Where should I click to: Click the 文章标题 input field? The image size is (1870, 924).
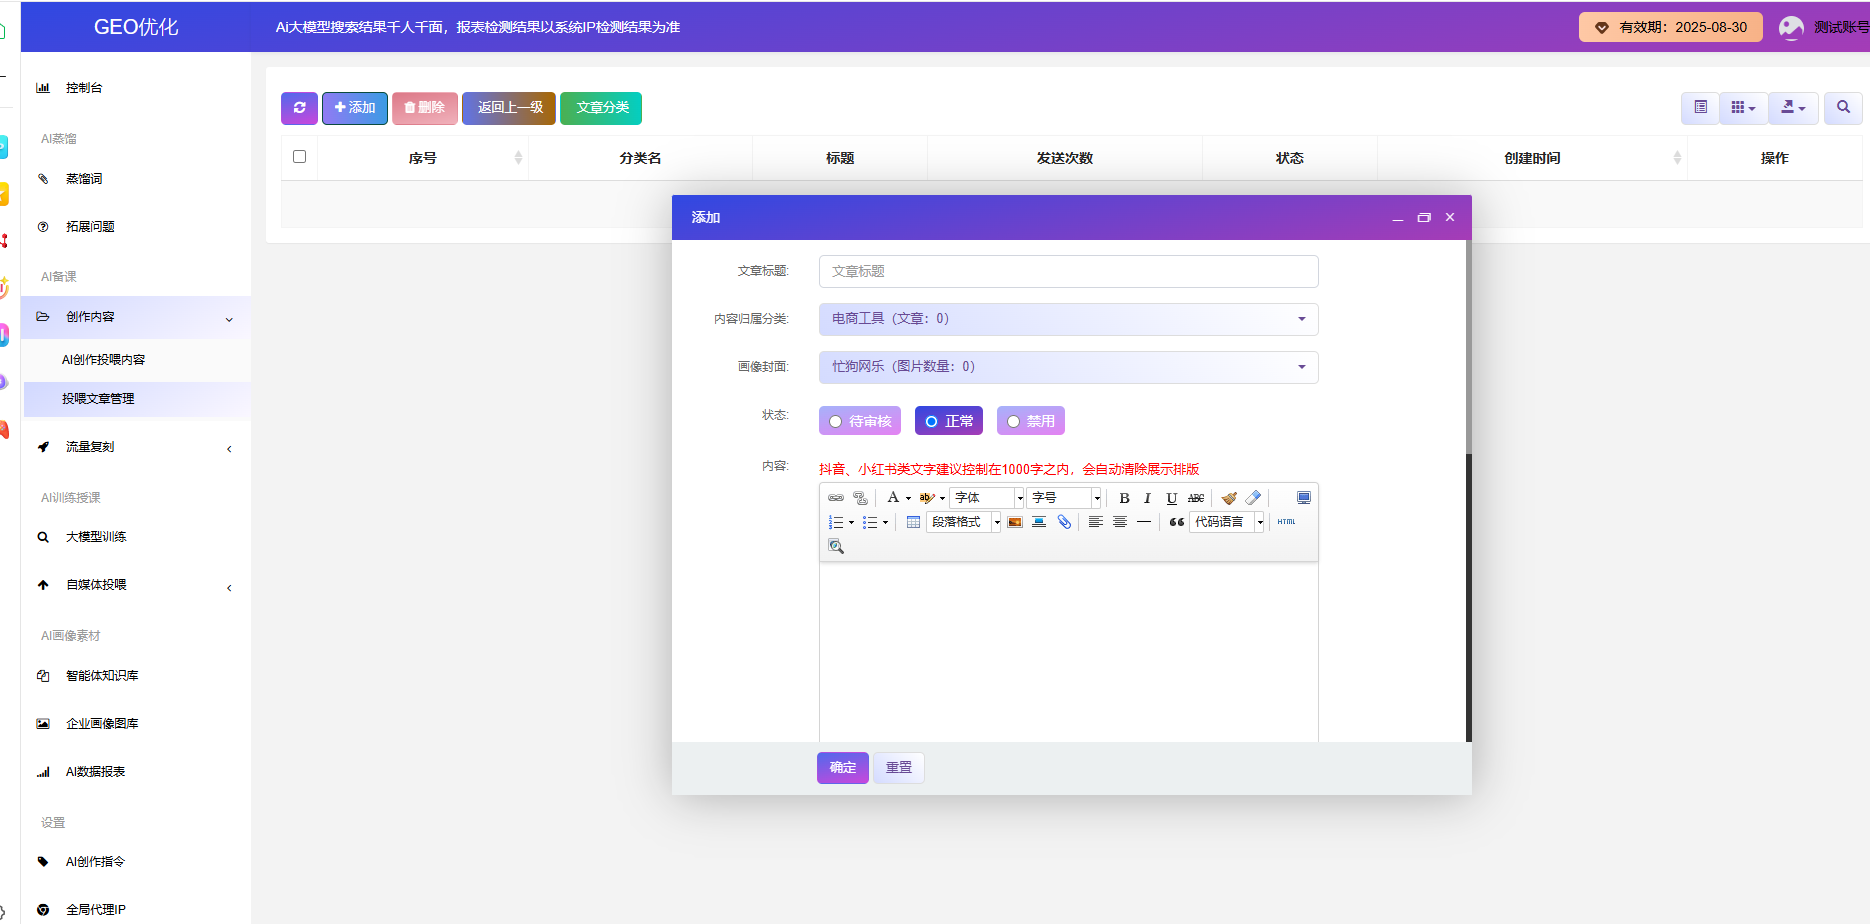(1068, 272)
